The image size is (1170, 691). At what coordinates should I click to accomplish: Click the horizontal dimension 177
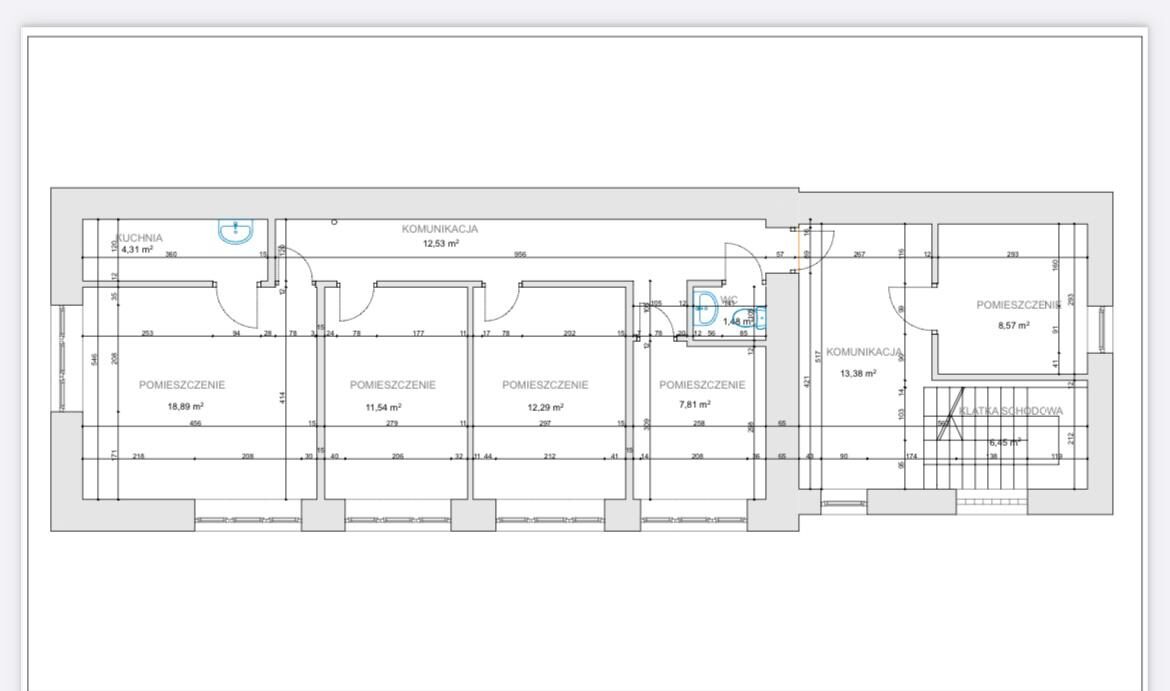[419, 334]
